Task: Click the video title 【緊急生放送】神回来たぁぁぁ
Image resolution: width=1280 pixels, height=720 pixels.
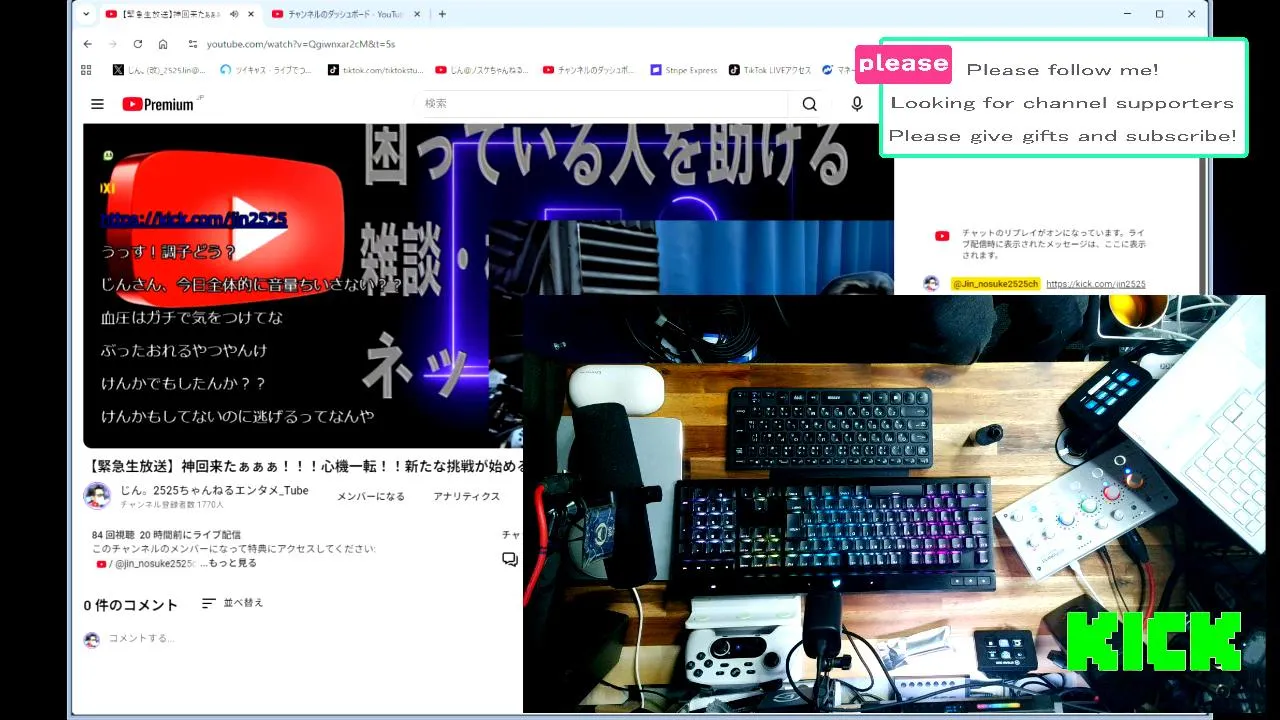Action: 305,466
